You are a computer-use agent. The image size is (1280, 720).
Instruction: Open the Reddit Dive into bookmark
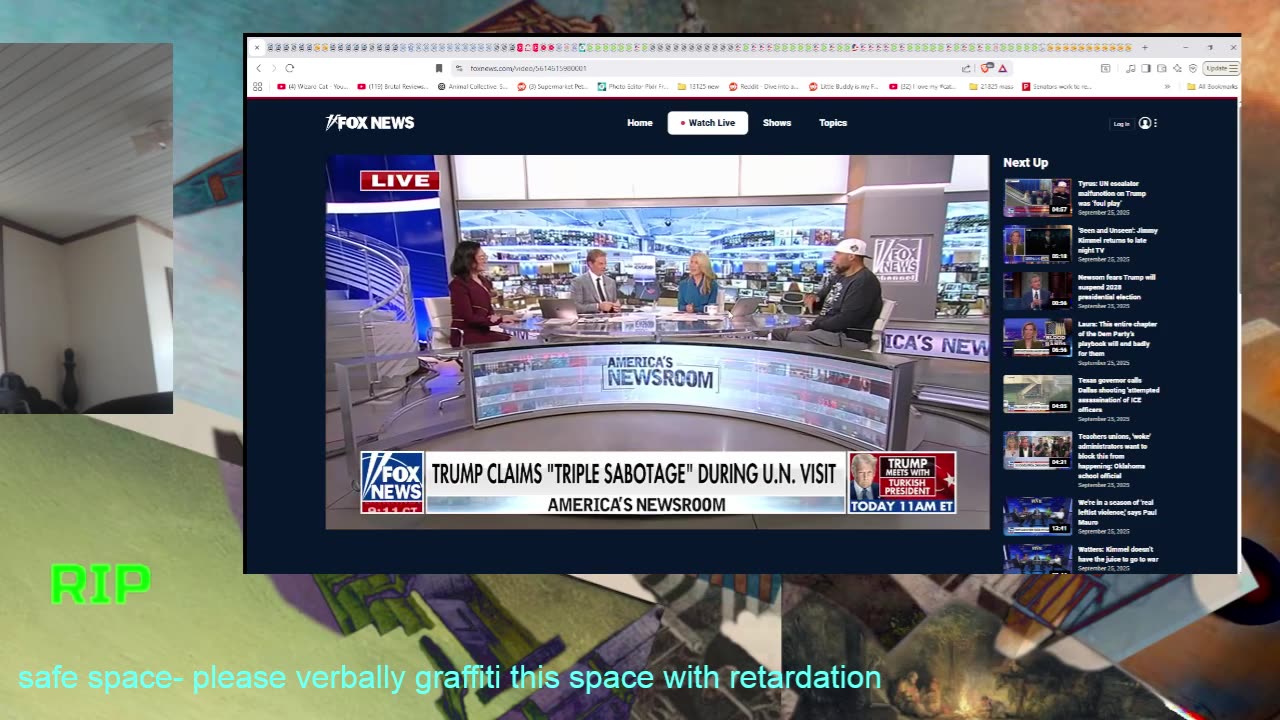tap(764, 87)
